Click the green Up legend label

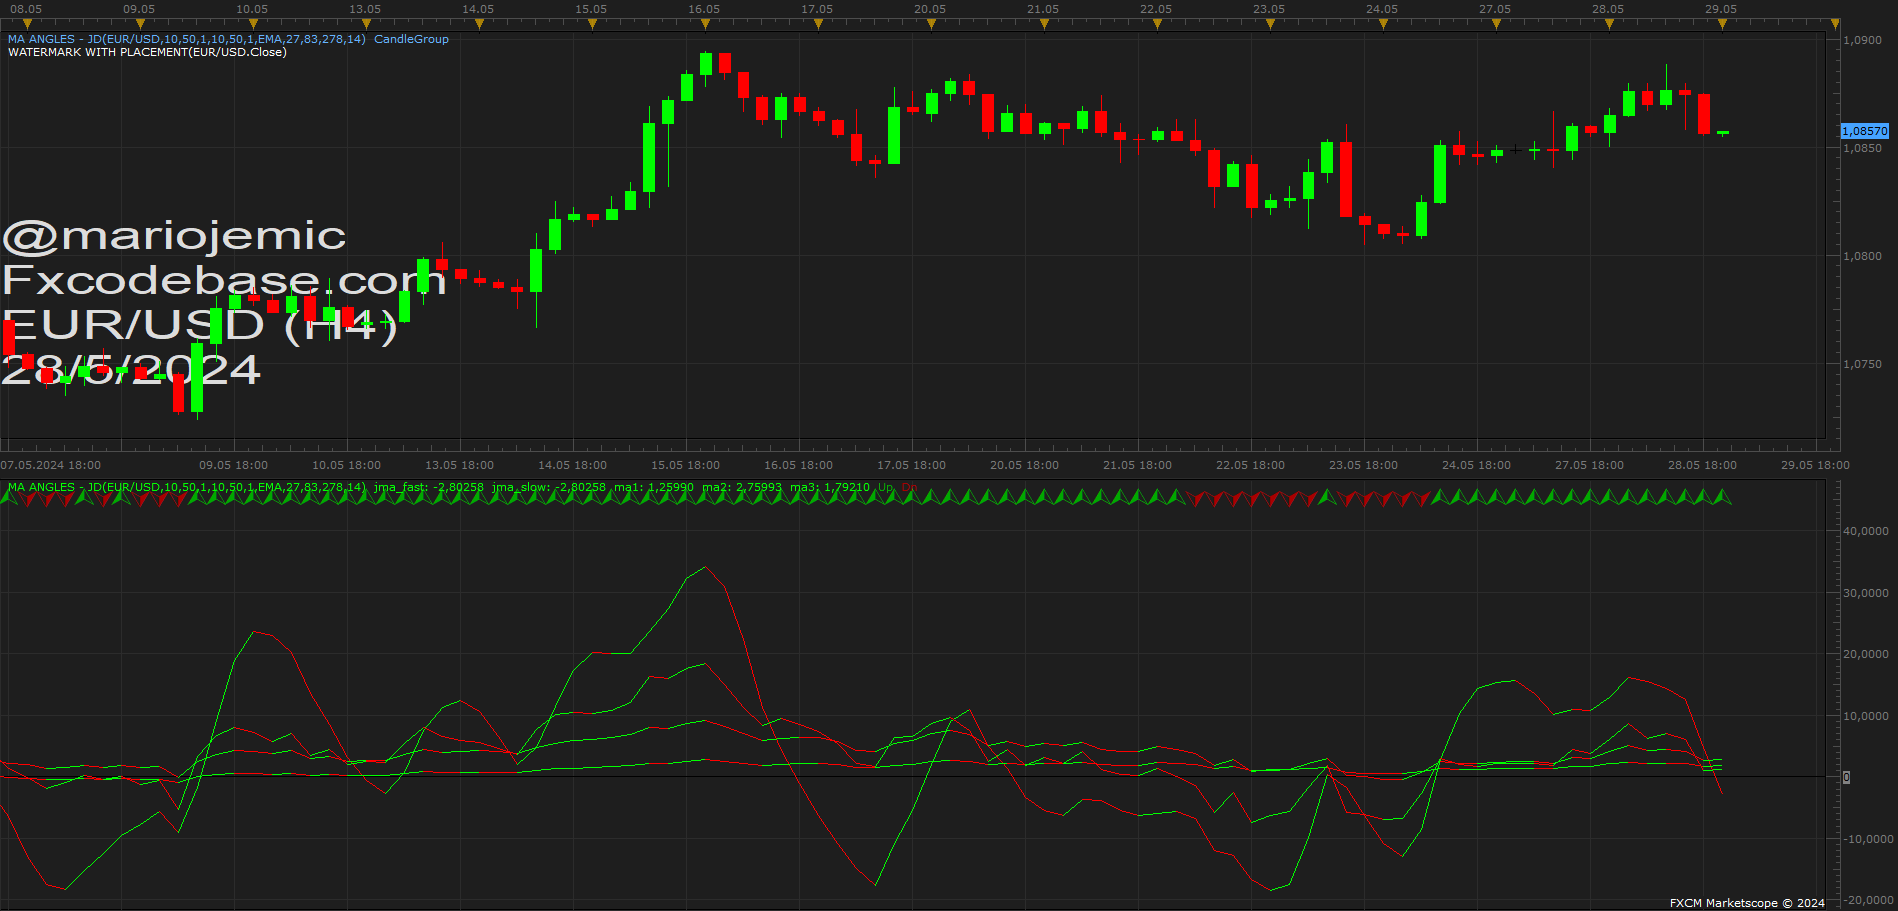coord(886,487)
